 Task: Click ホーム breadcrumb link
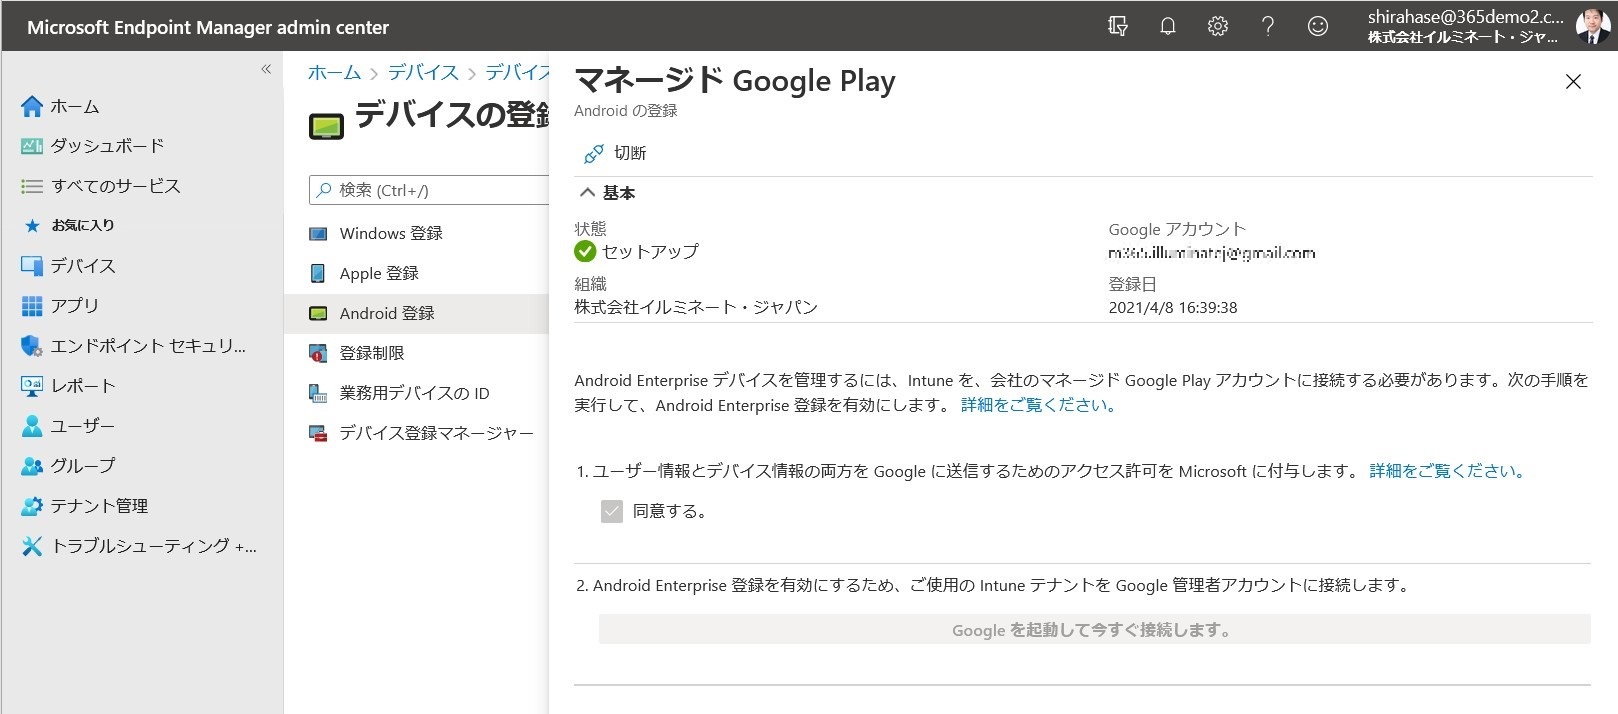click(334, 73)
